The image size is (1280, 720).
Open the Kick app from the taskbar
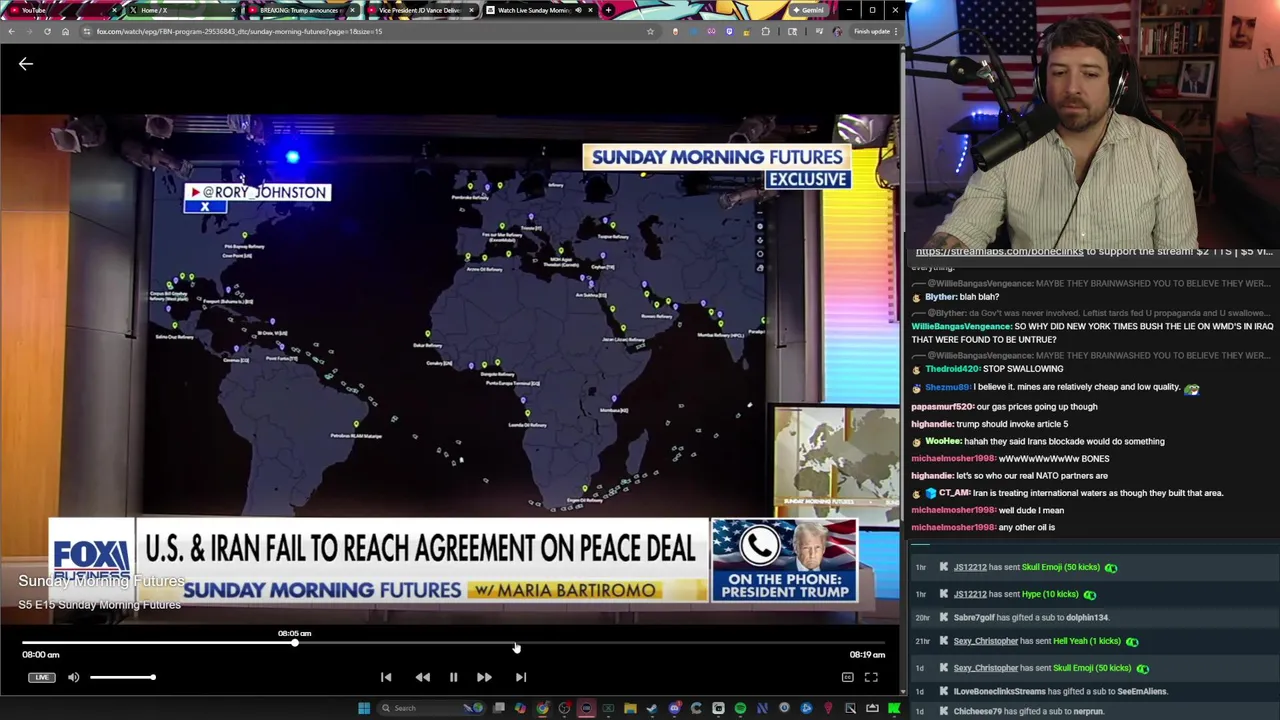[x=894, y=708]
